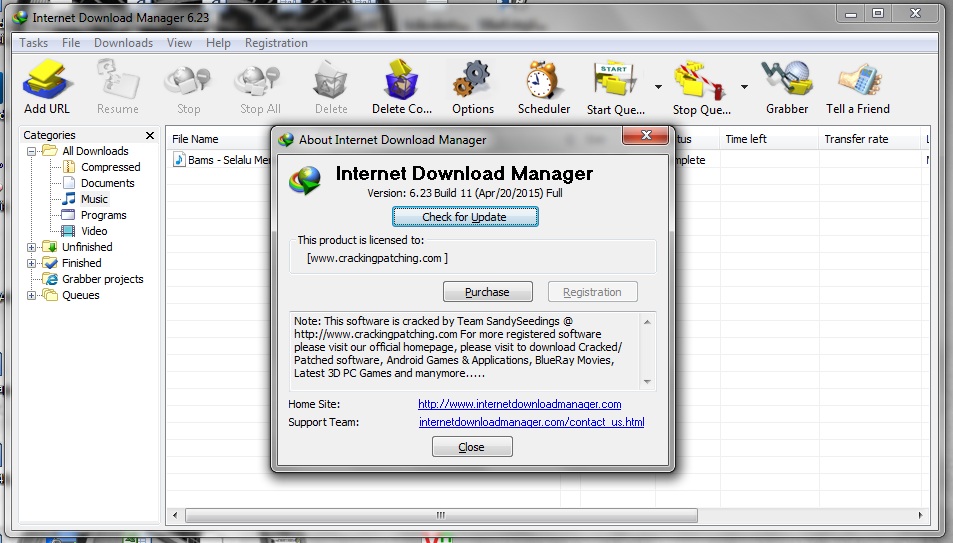Click the Tell a Friend icon
The width and height of the screenshot is (953, 543).
click(x=858, y=80)
